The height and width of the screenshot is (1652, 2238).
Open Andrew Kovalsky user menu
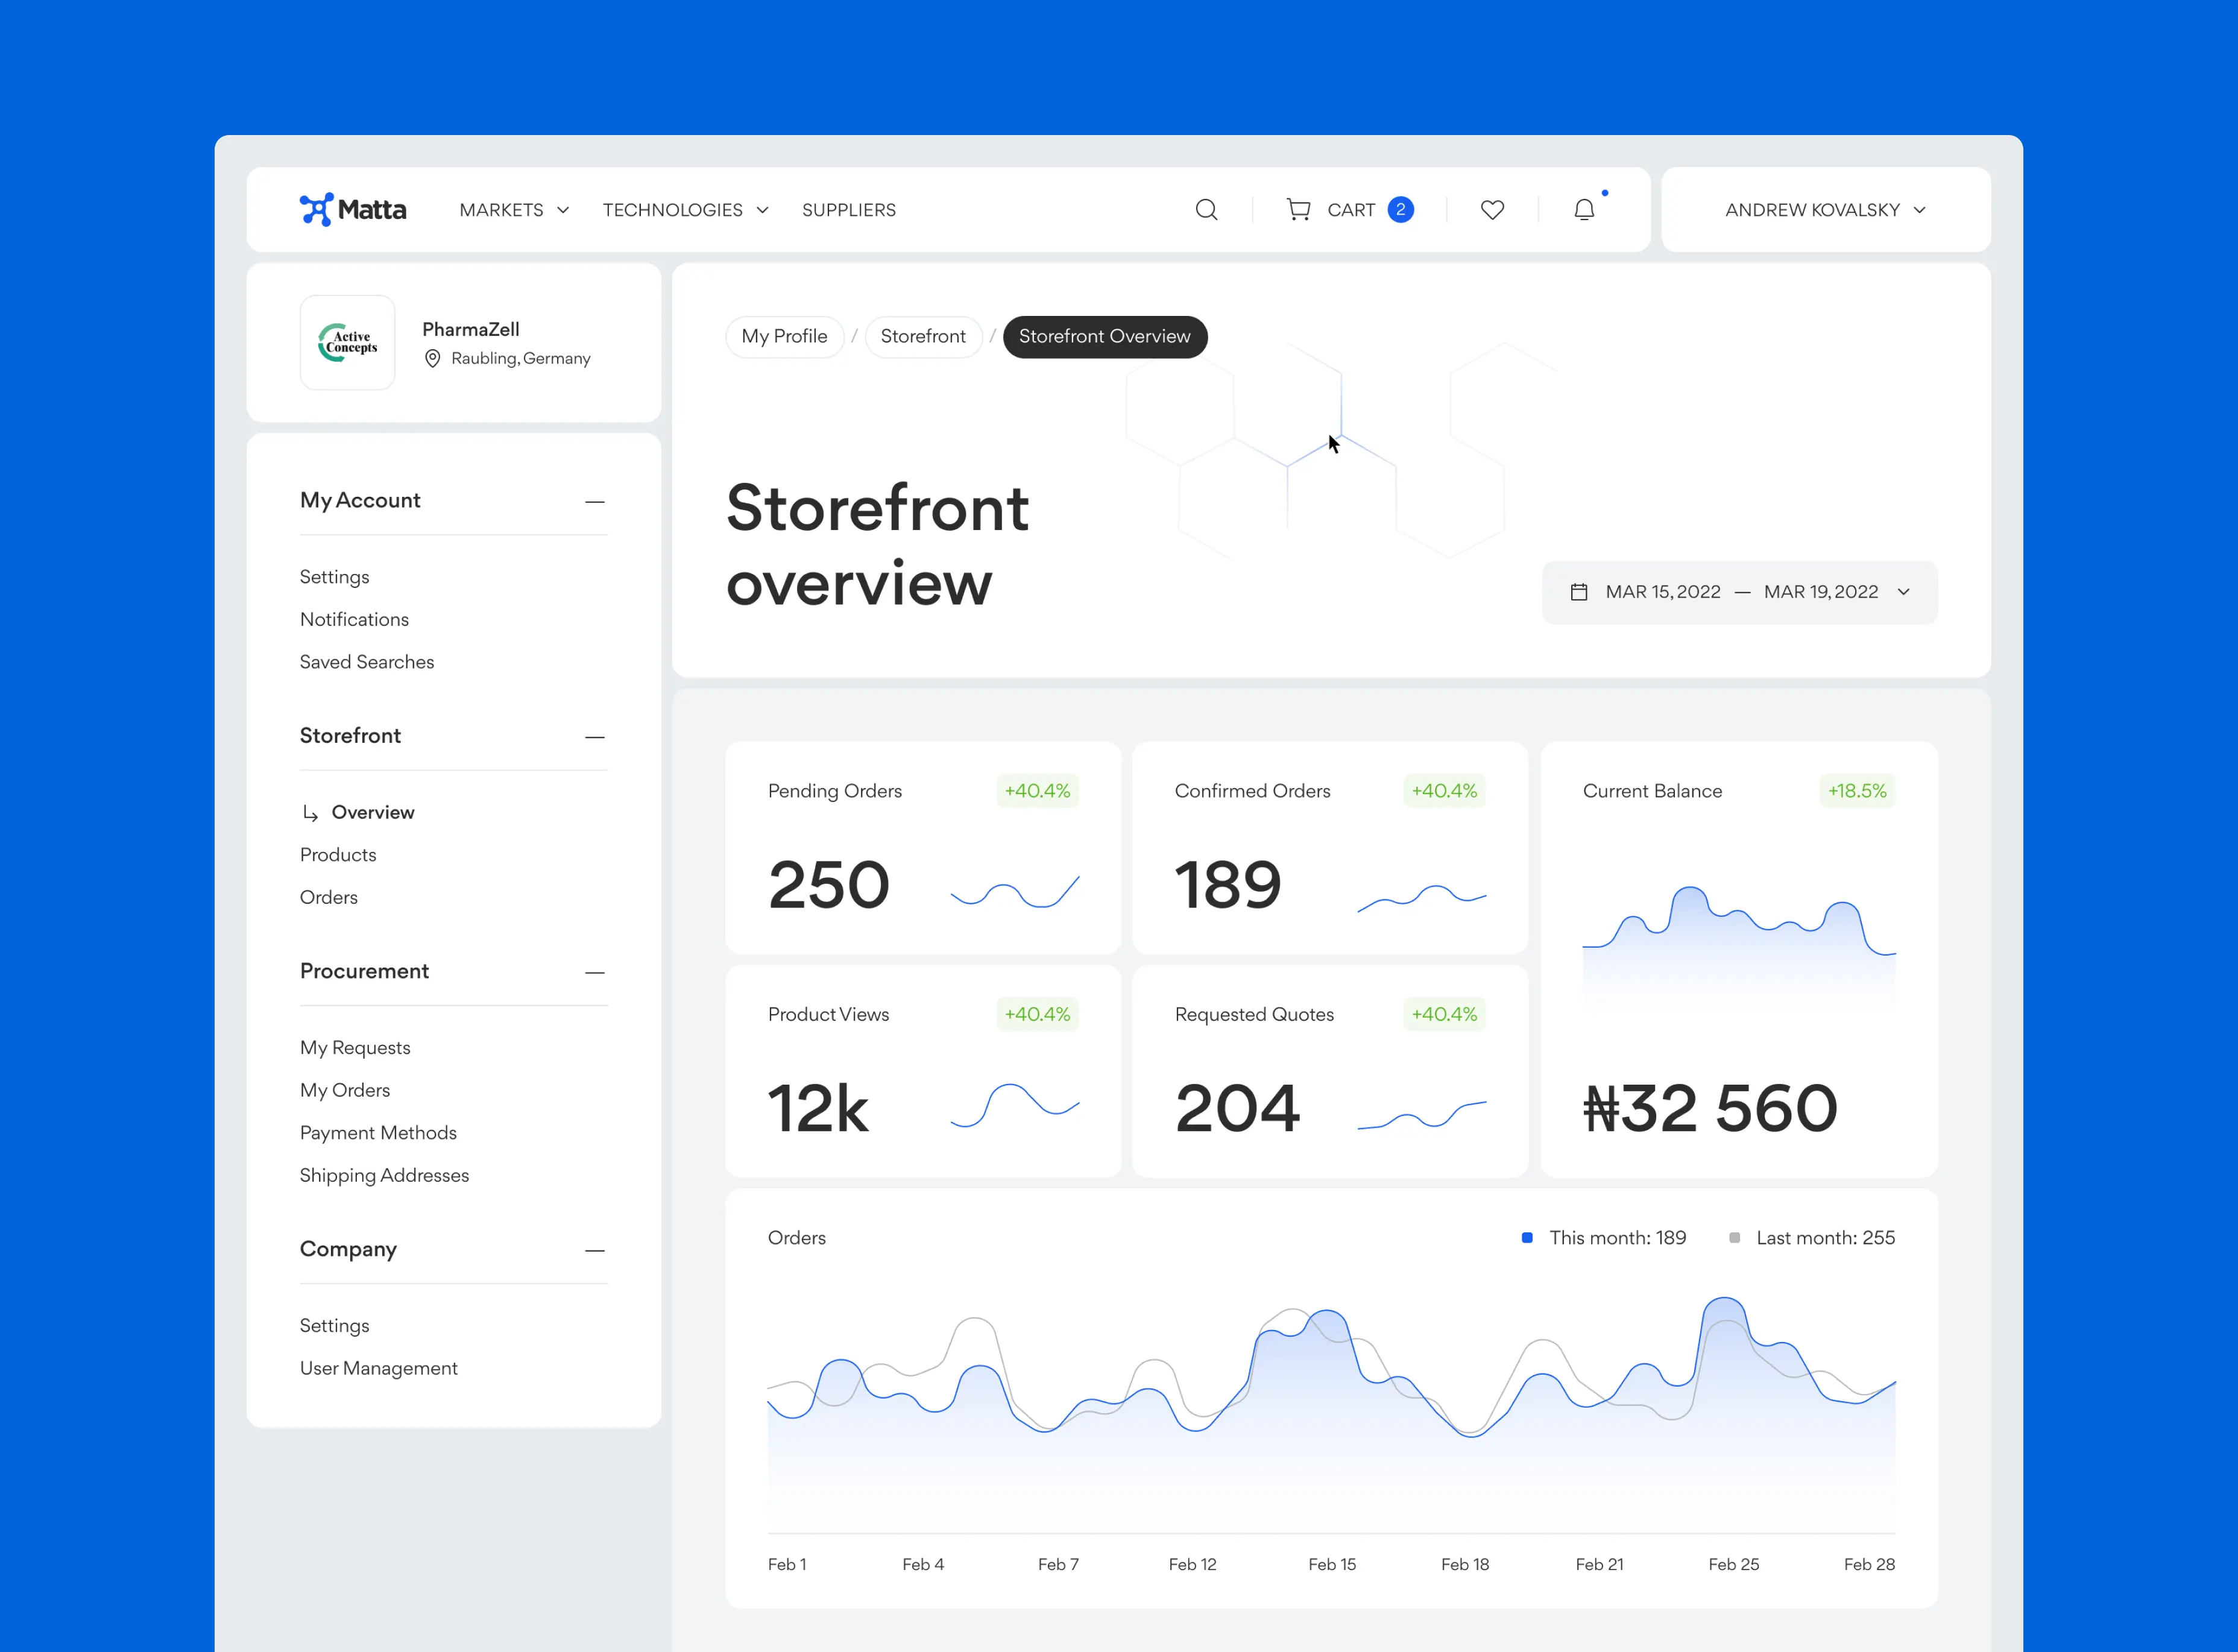tap(1825, 210)
